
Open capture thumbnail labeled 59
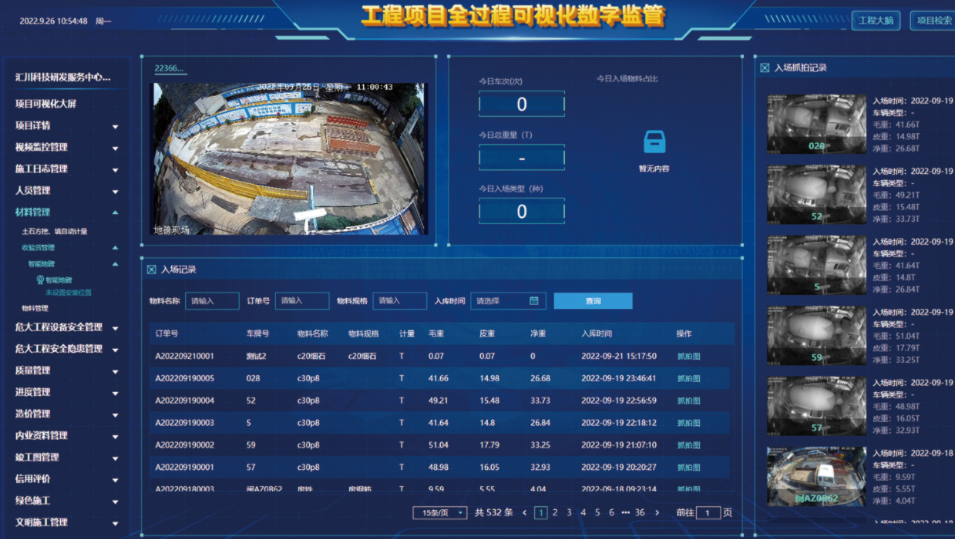[816, 336]
